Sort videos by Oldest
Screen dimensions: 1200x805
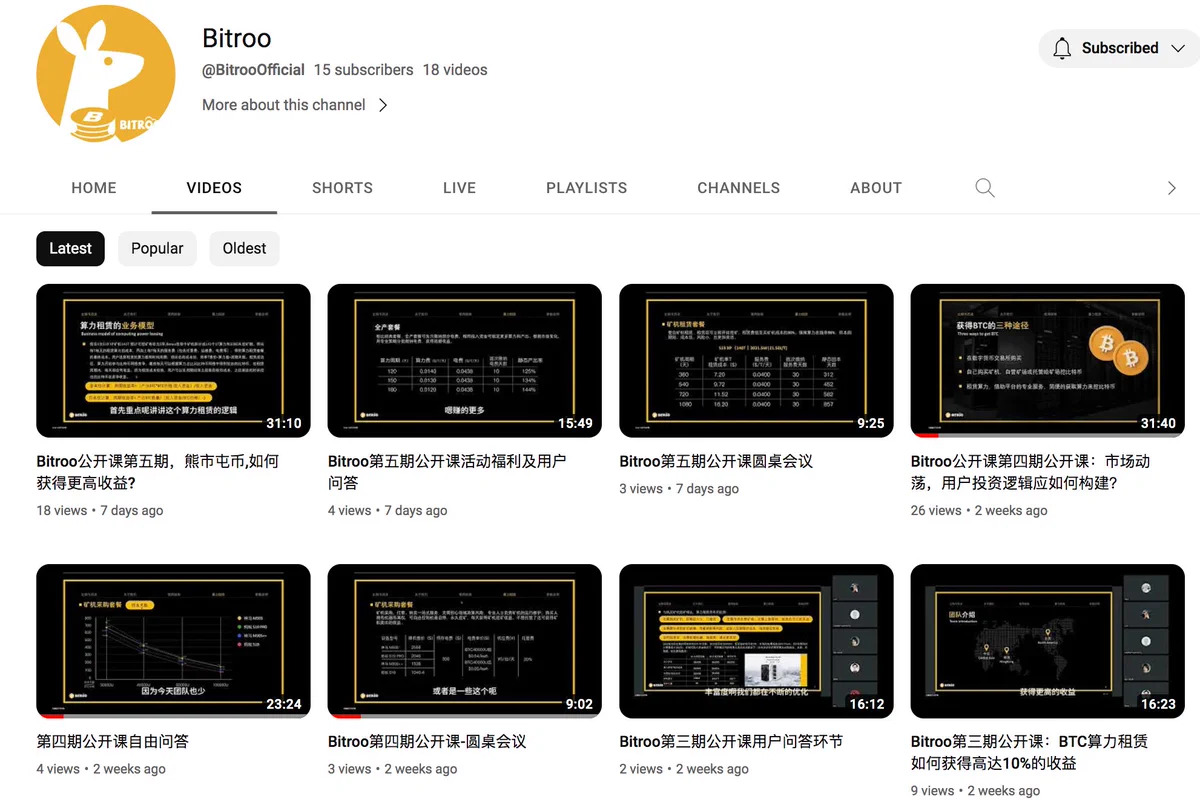244,248
